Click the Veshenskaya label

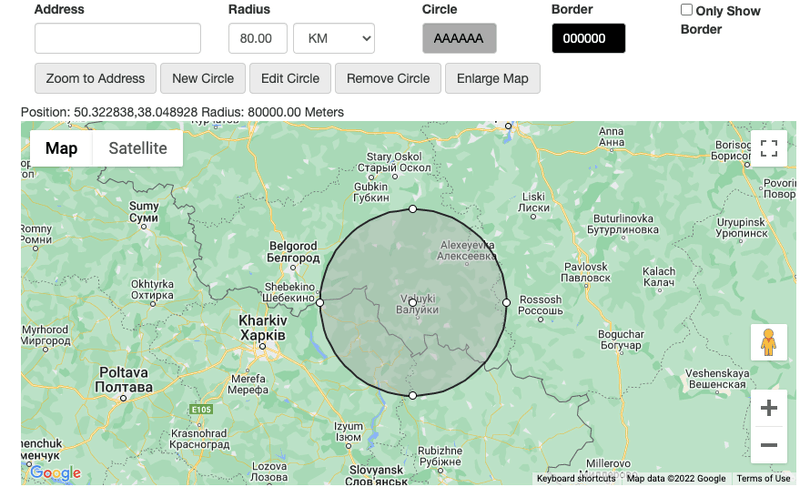717,378
